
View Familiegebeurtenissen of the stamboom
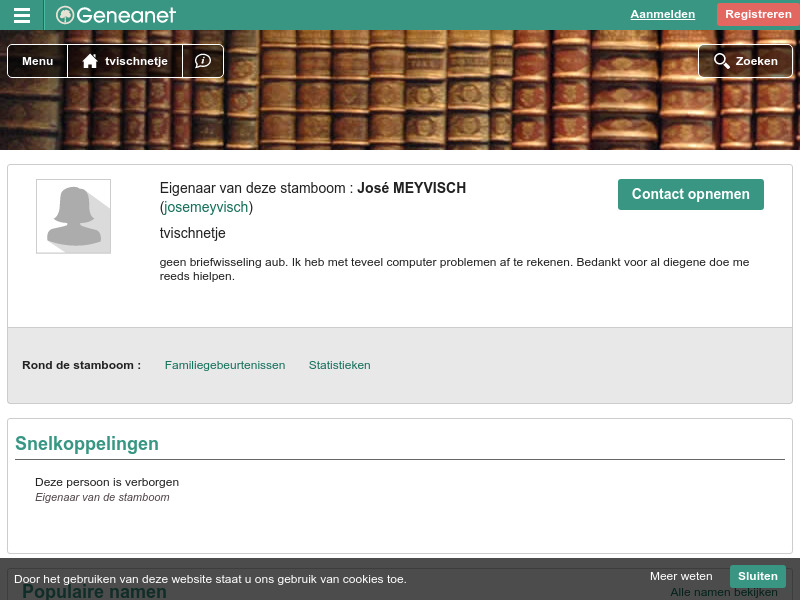click(224, 365)
